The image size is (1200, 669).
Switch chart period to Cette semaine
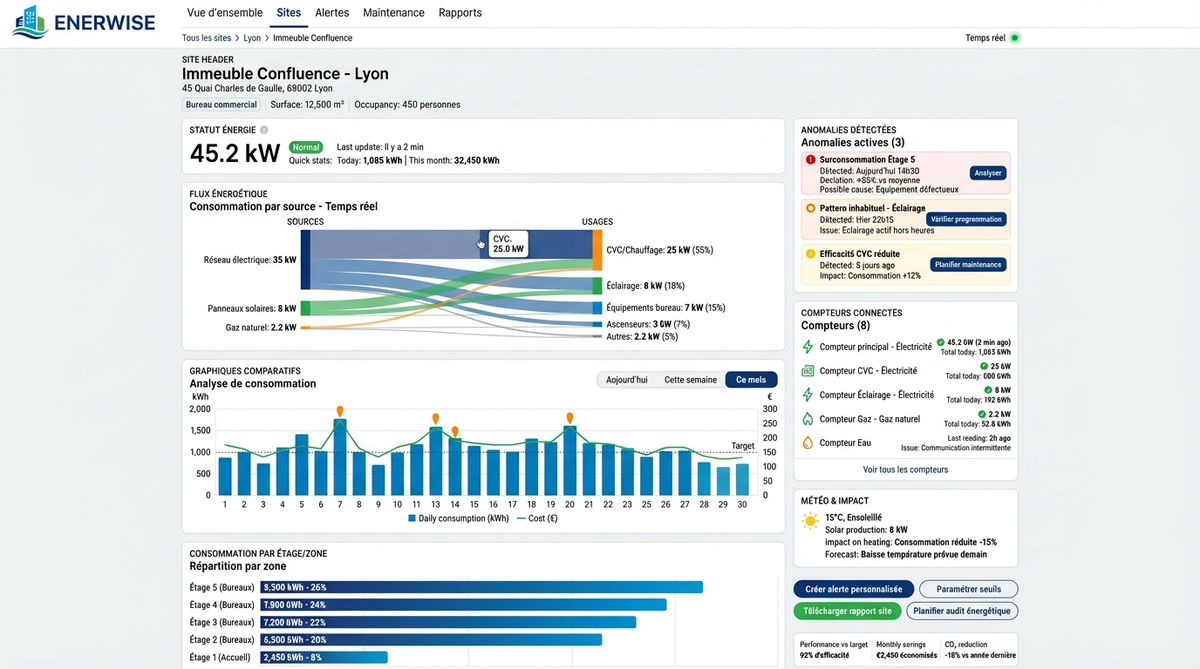(690, 380)
